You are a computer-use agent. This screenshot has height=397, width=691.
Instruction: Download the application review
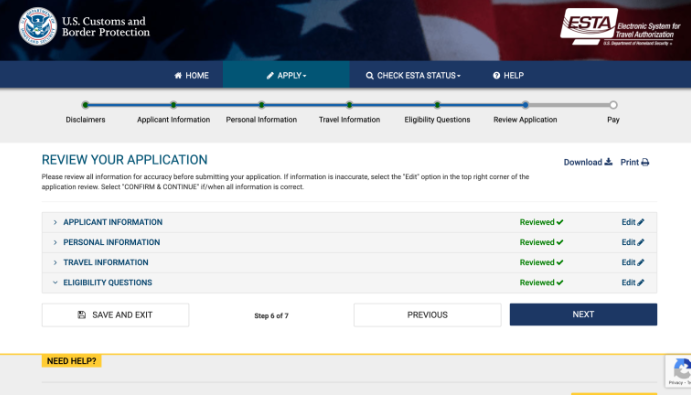coord(588,162)
